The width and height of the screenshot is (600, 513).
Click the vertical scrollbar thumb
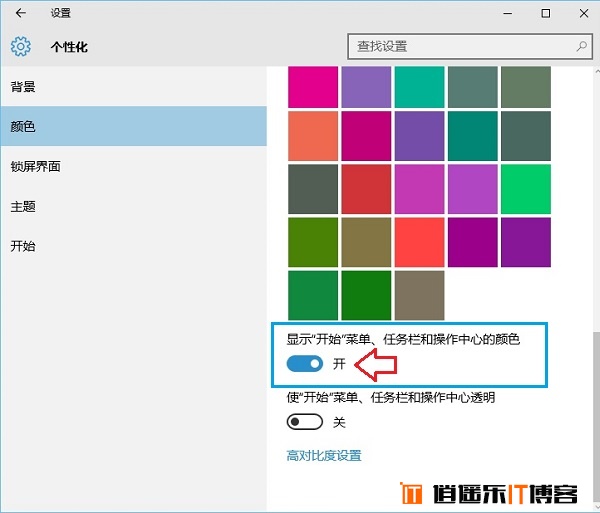[596, 415]
